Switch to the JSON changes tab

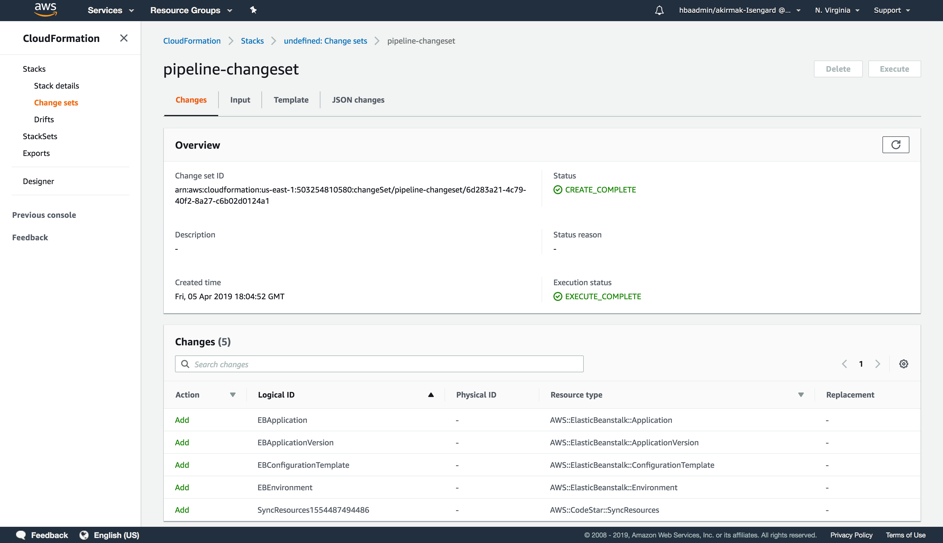pyautogui.click(x=358, y=100)
